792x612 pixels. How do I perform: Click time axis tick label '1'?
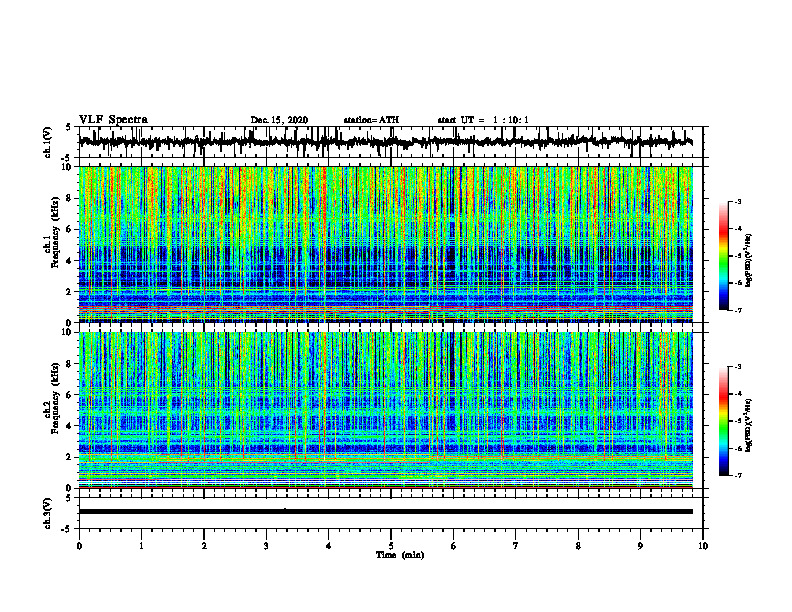(141, 546)
